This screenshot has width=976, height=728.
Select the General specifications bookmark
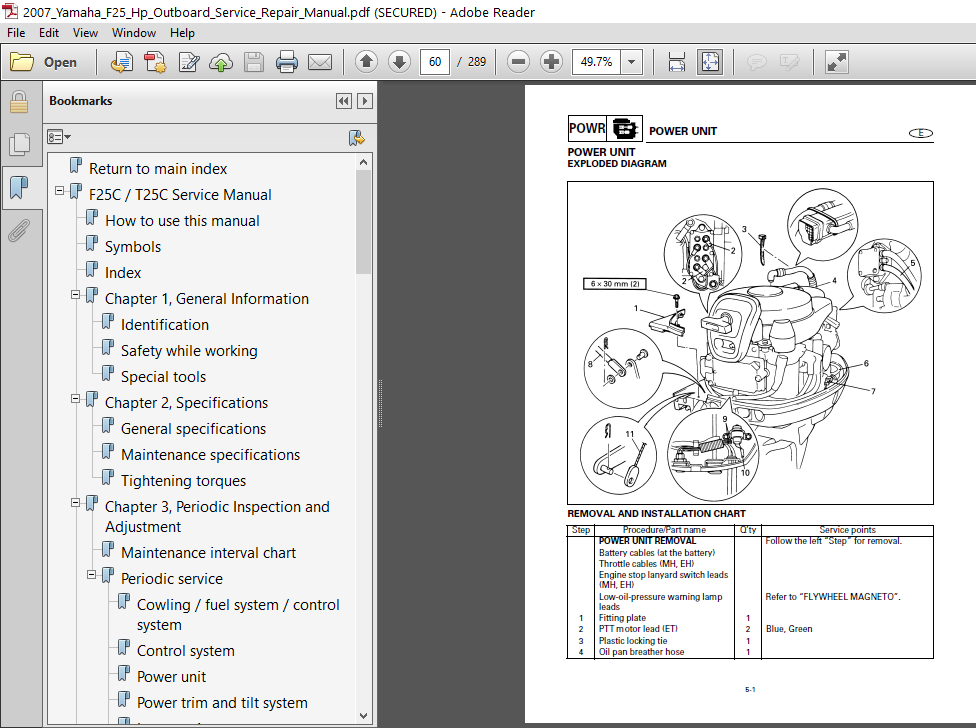point(193,429)
